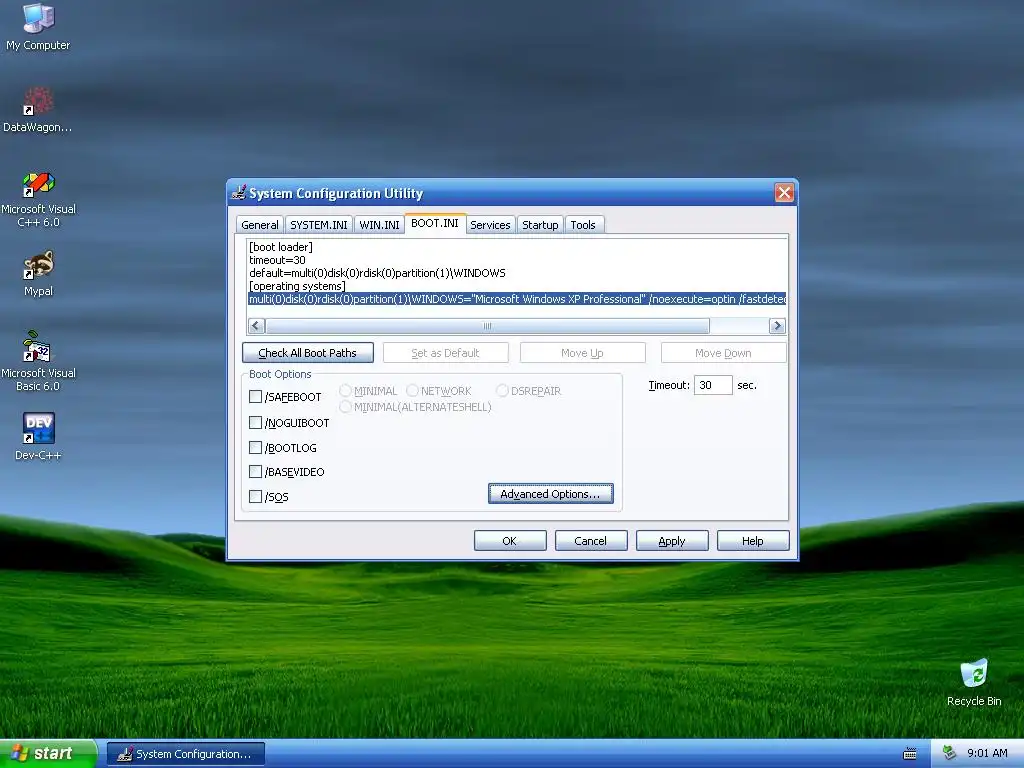Screen dimensions: 1024x768
Task: Select the highlighted Windows XP Professional entry
Action: (x=517, y=299)
